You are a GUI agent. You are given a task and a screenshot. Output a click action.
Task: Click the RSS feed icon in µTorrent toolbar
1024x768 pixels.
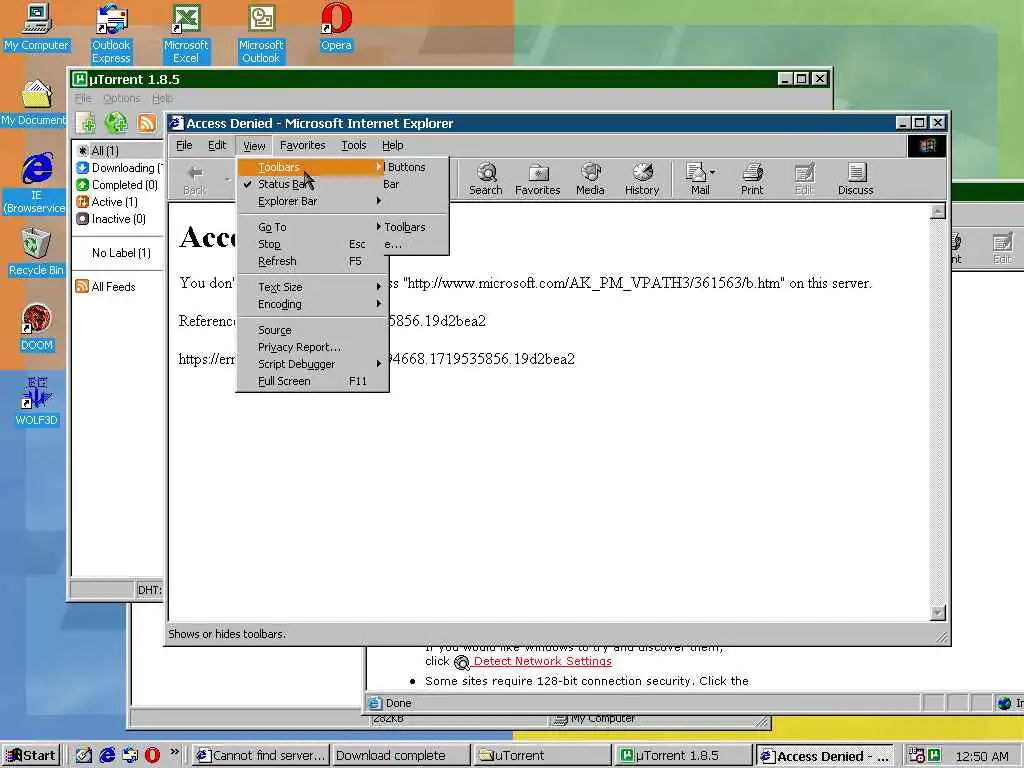coord(147,123)
